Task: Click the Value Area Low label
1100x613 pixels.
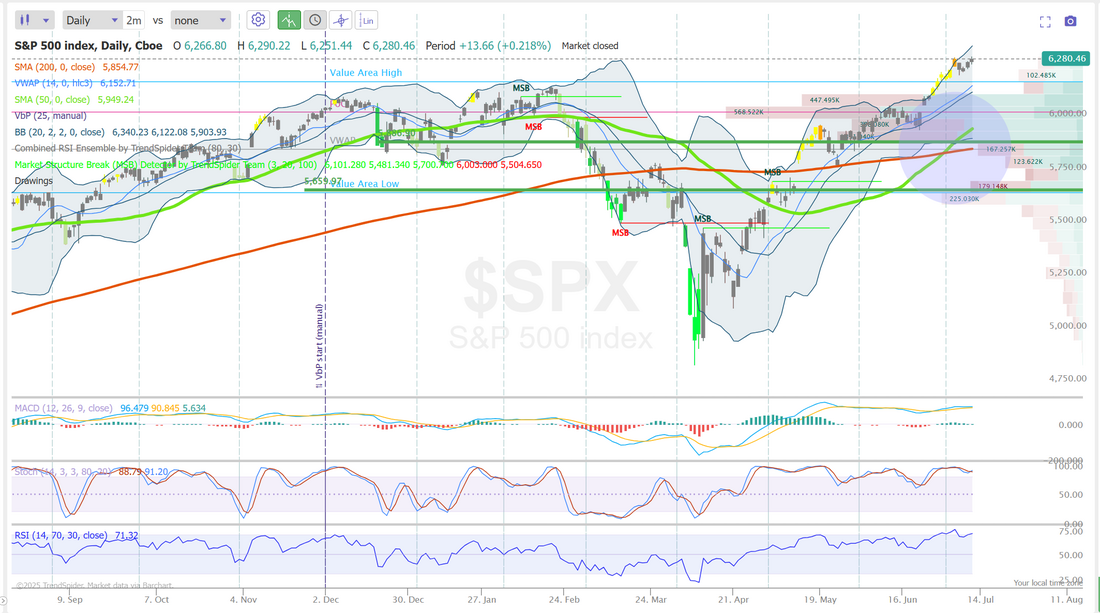Action: pos(364,184)
